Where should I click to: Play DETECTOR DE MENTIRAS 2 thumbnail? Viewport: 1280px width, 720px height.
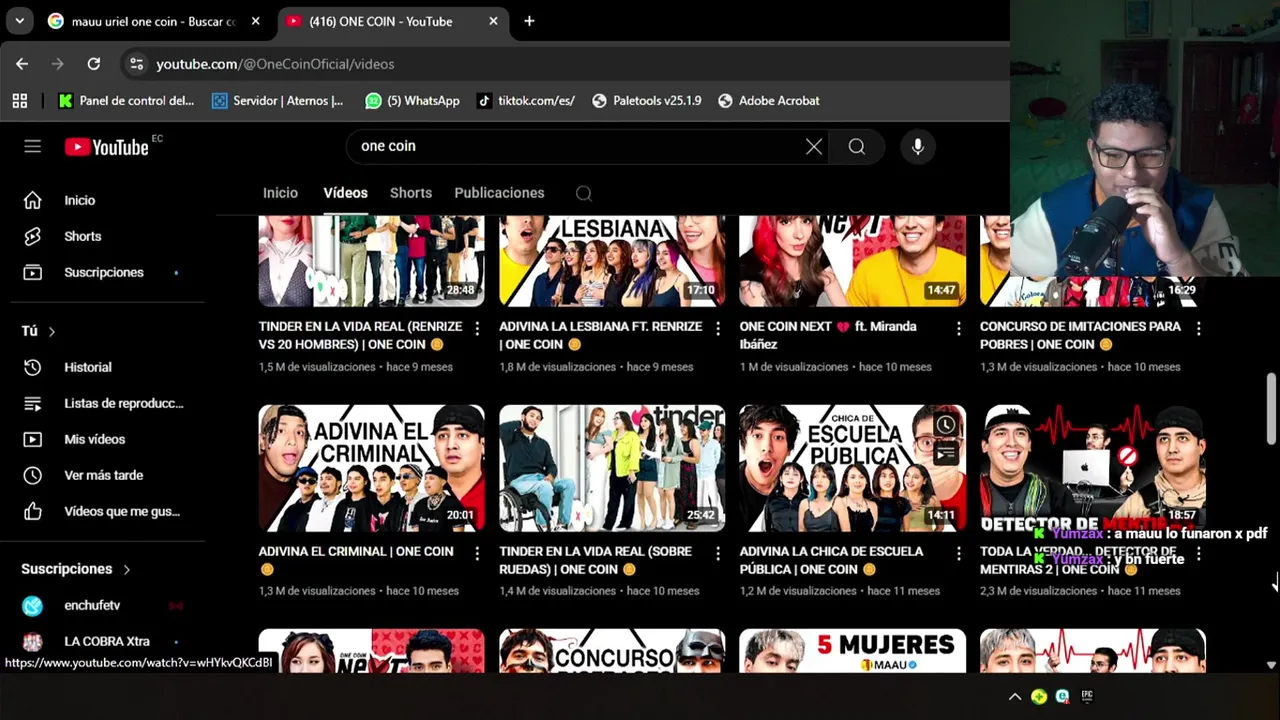point(1092,468)
